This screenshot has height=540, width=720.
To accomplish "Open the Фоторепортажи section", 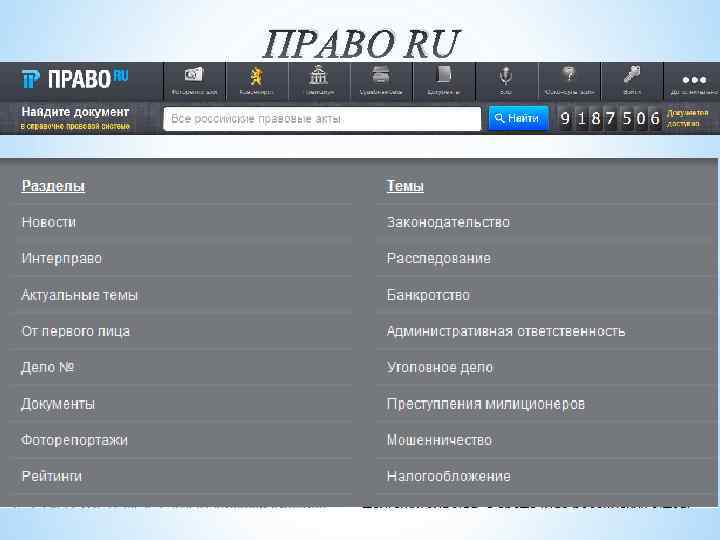I will pos(74,440).
